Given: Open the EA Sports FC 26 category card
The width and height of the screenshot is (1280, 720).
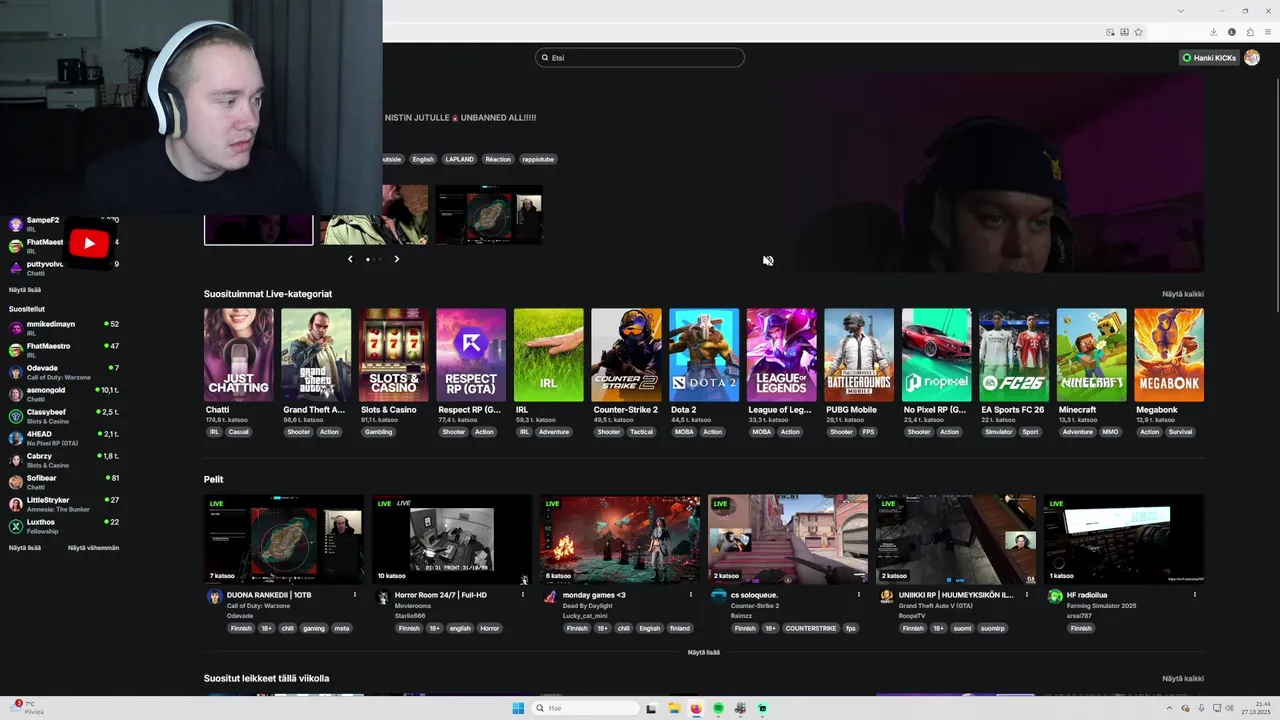Looking at the screenshot, I should pyautogui.click(x=1014, y=355).
